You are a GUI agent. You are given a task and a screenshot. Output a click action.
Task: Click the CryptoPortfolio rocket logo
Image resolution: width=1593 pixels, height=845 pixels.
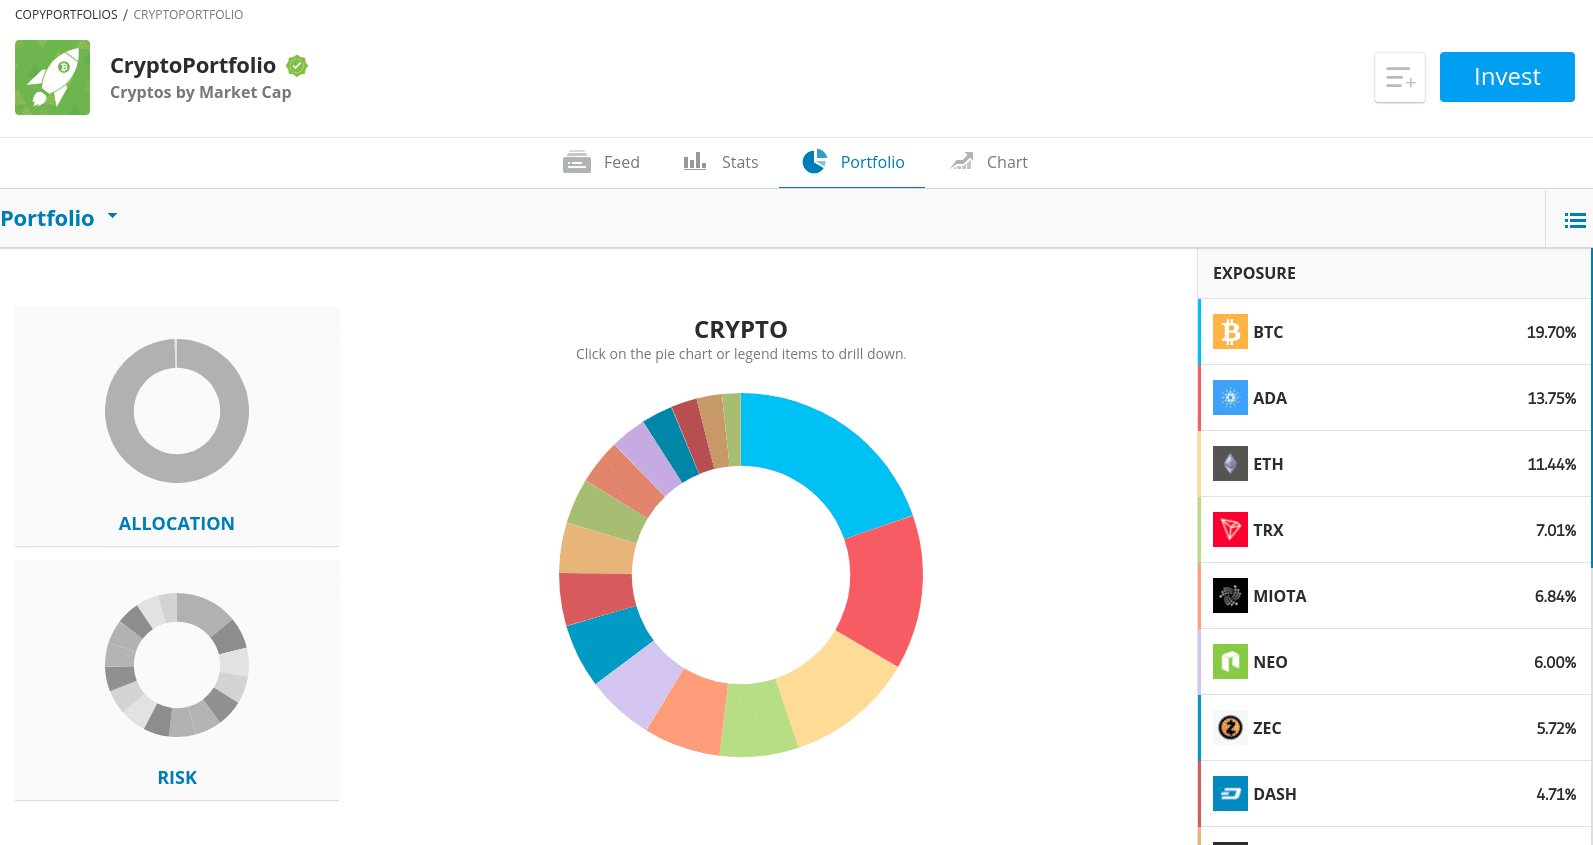coord(52,77)
